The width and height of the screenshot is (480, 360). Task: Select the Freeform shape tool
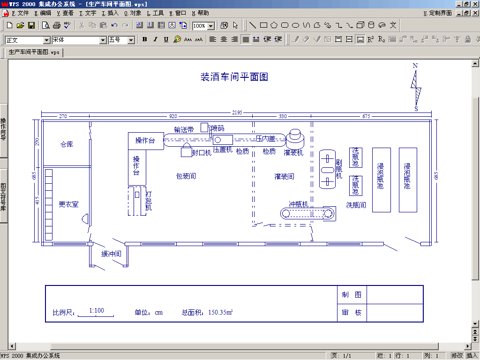click(x=317, y=25)
